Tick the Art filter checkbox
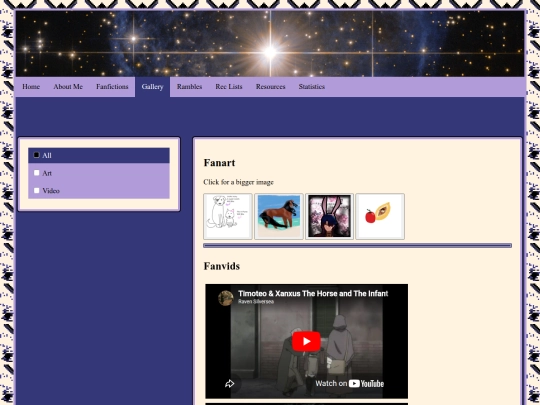540x405 pixels. pyautogui.click(x=37, y=173)
